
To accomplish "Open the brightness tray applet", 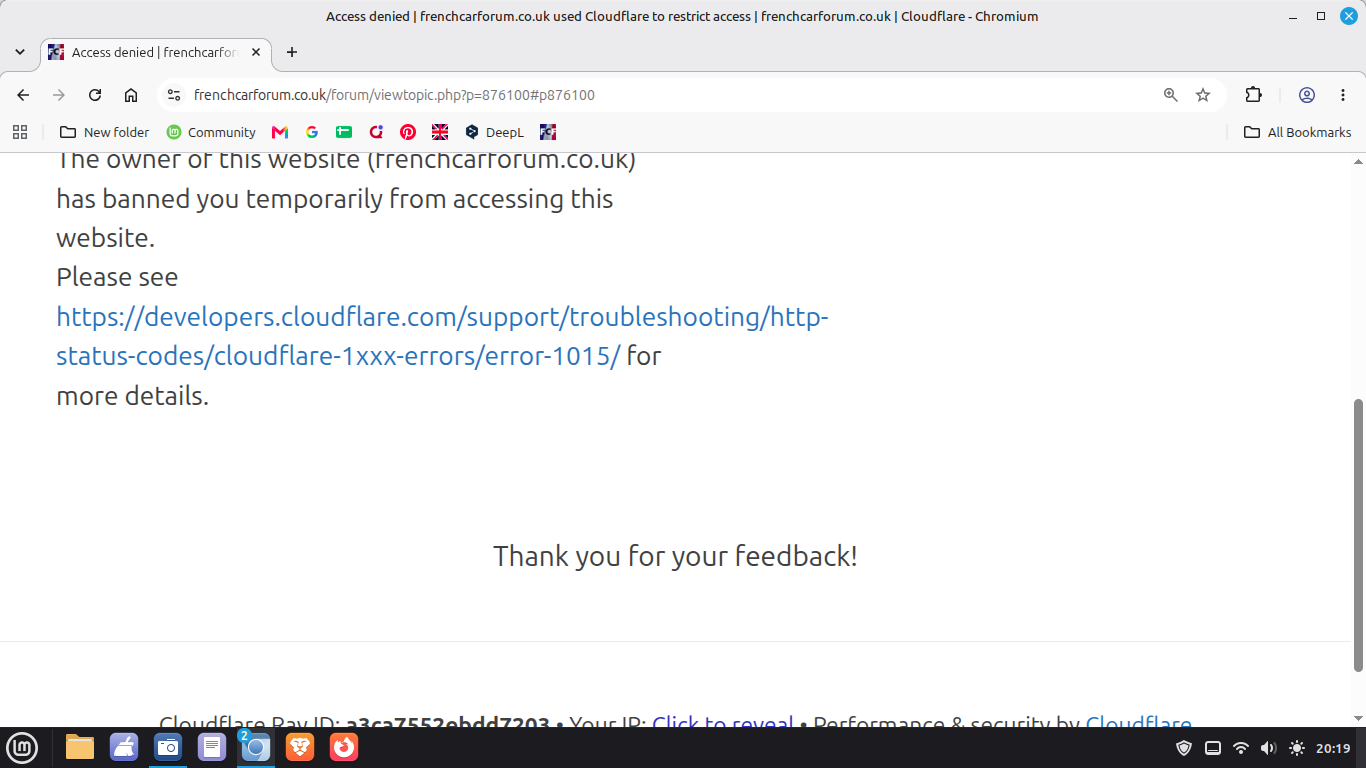I will pos(1297,748).
